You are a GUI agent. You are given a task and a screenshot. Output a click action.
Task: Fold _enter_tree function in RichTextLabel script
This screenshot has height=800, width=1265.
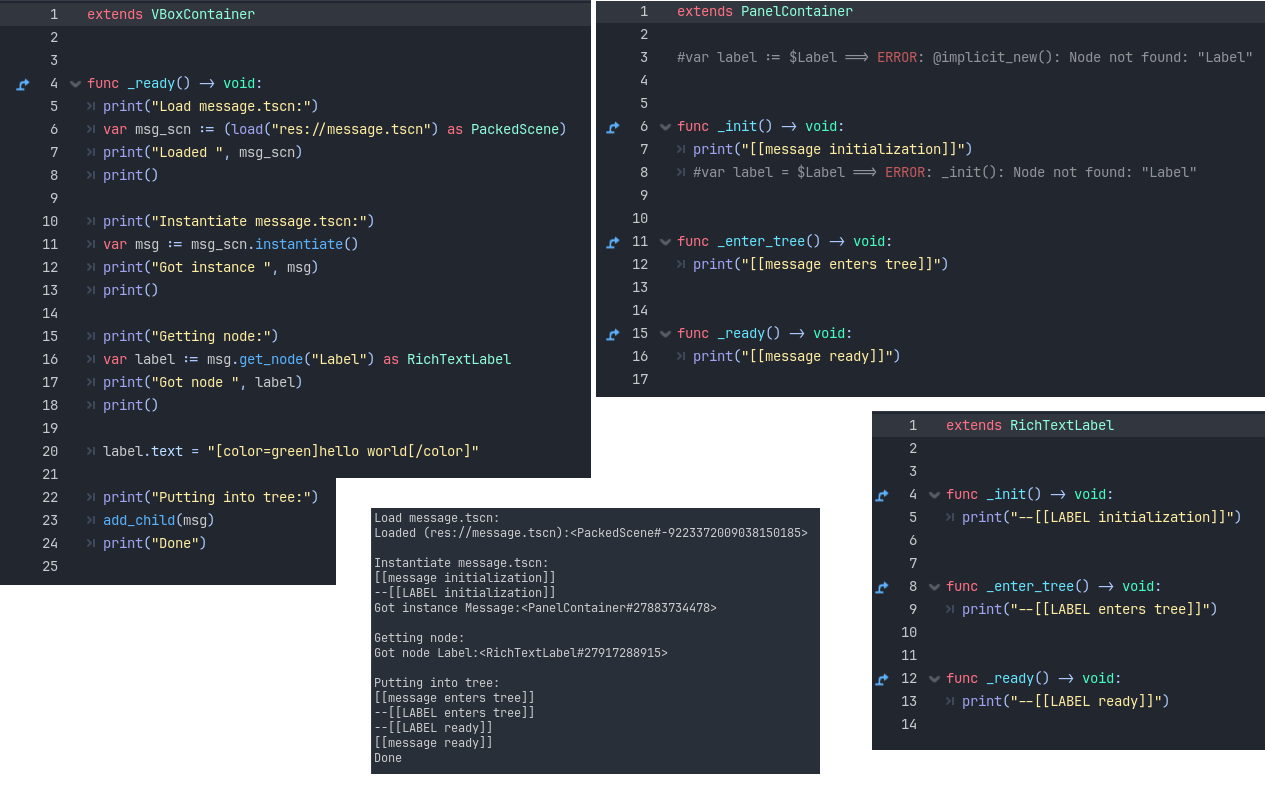point(934,587)
